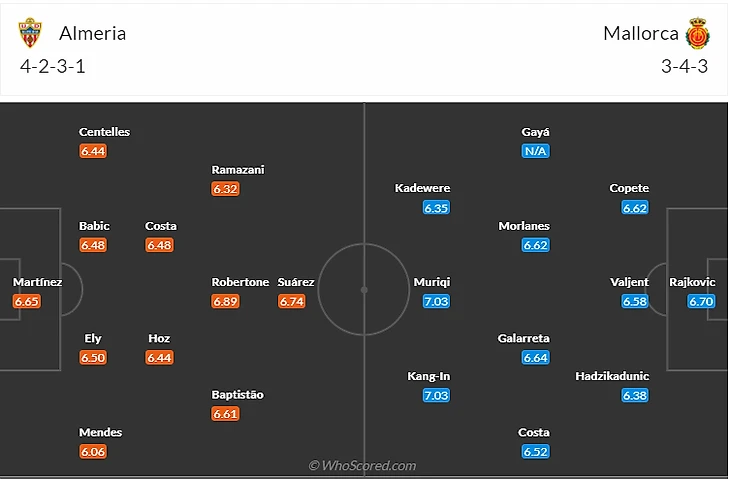Image resolution: width=730 pixels, height=479 pixels.
Task: Click Centelles's 6.44 rating badge
Action: (93, 151)
